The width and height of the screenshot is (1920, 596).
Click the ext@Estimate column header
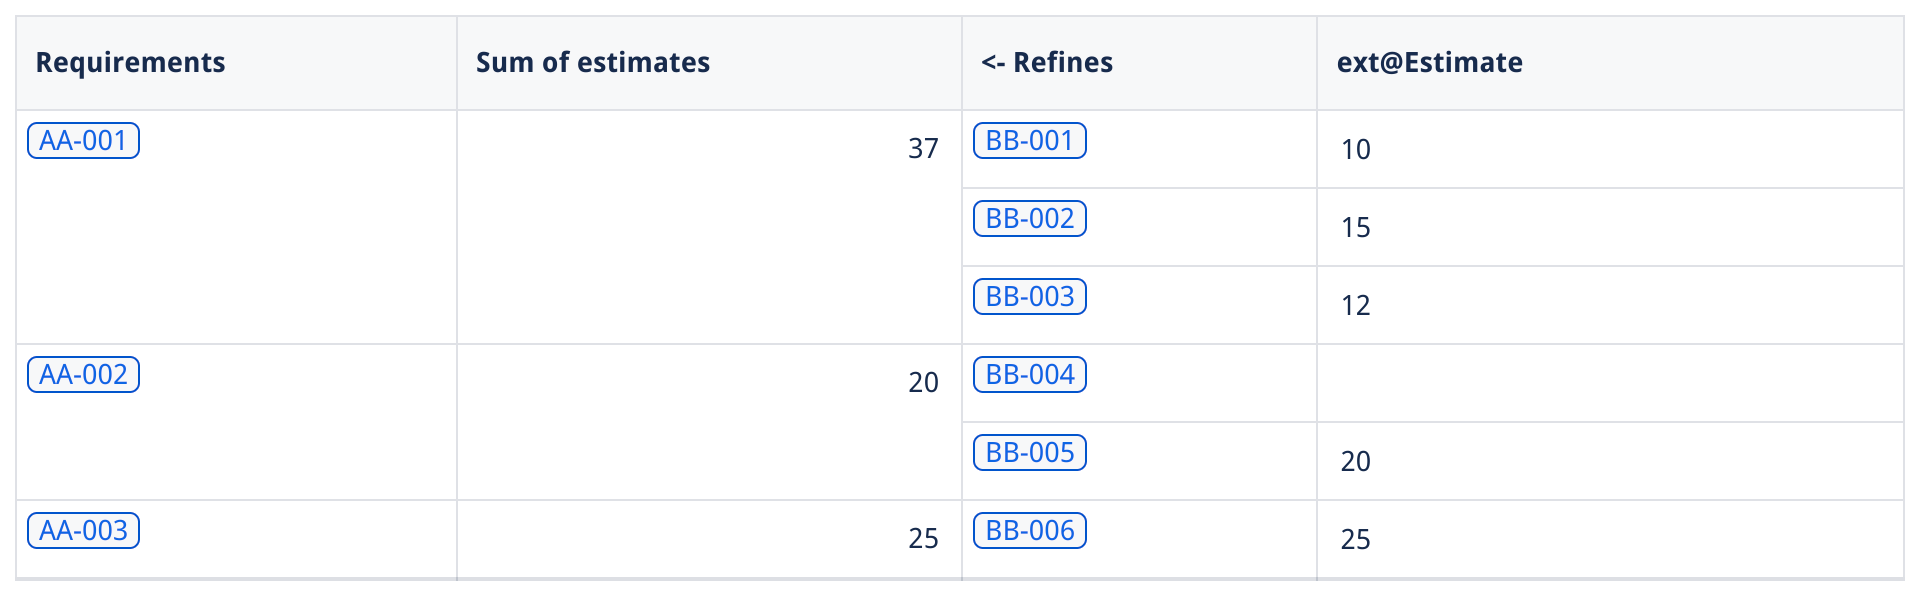1429,63
